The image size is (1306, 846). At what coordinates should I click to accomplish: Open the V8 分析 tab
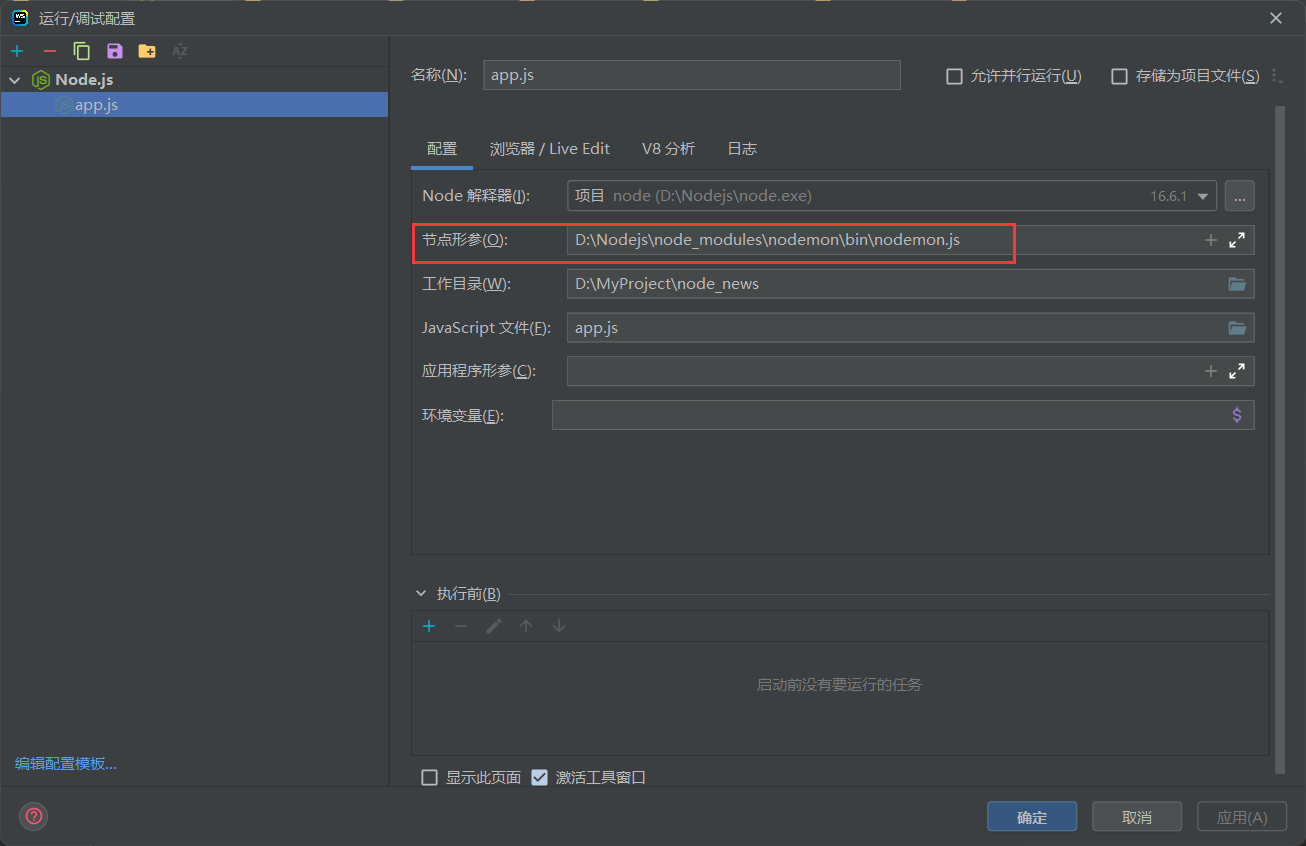pyautogui.click(x=668, y=148)
